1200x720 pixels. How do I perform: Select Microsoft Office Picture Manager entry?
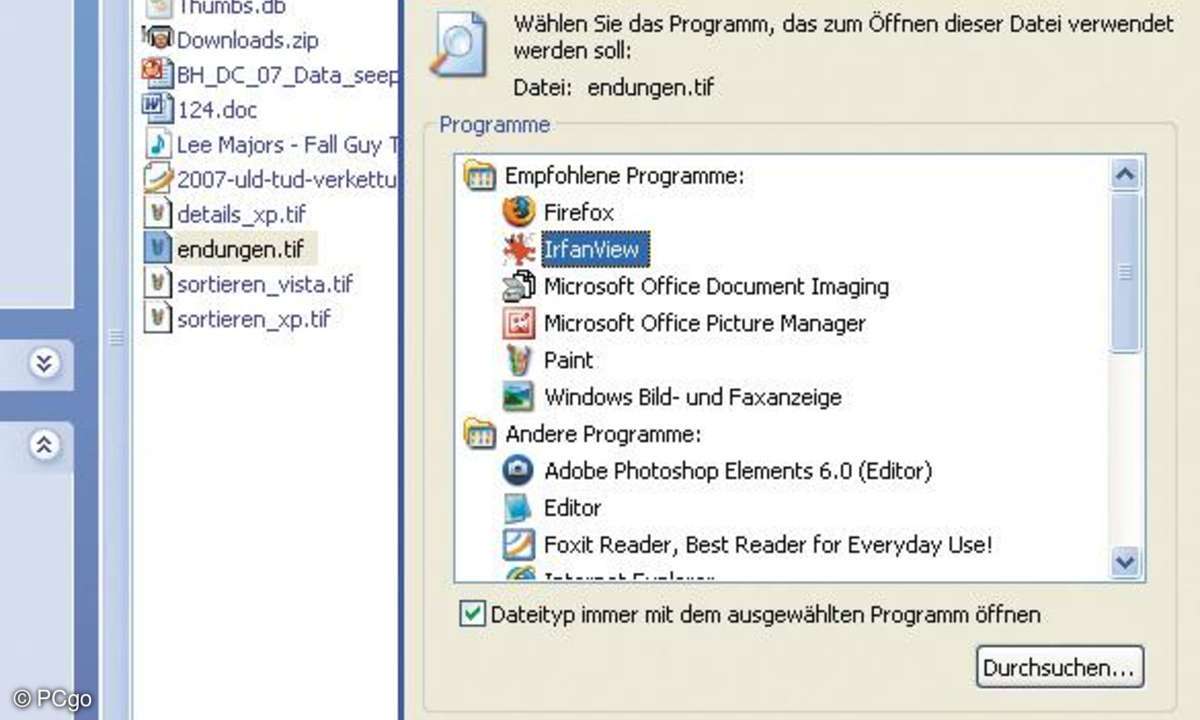[x=705, y=324]
